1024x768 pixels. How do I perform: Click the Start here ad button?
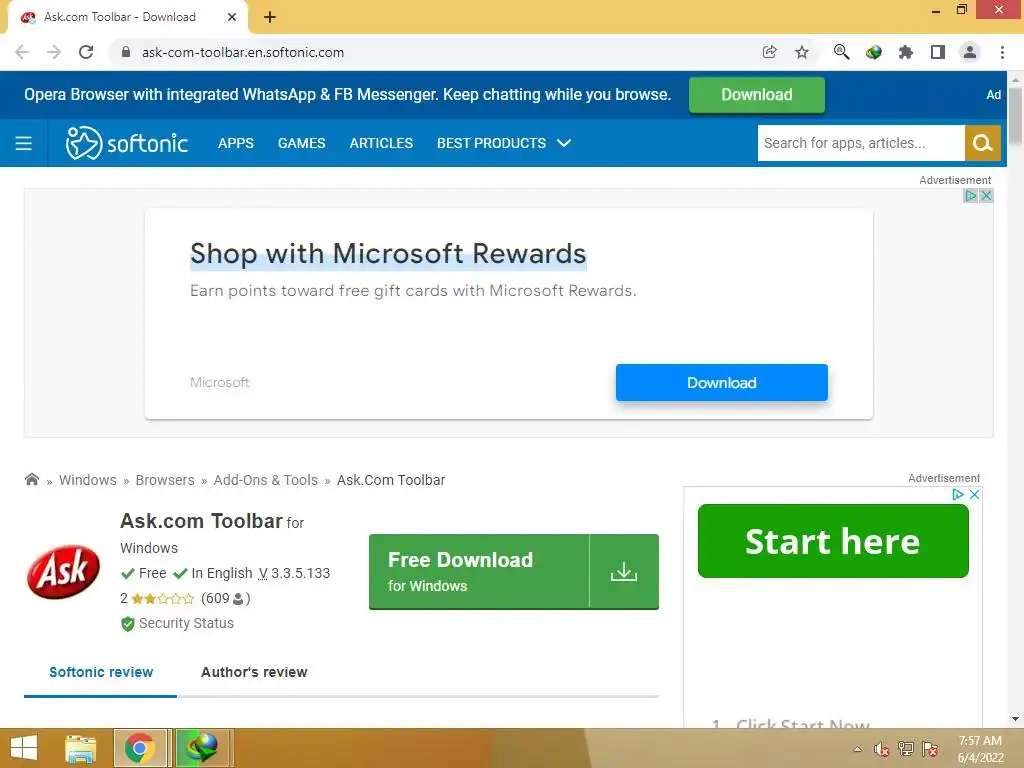833,541
